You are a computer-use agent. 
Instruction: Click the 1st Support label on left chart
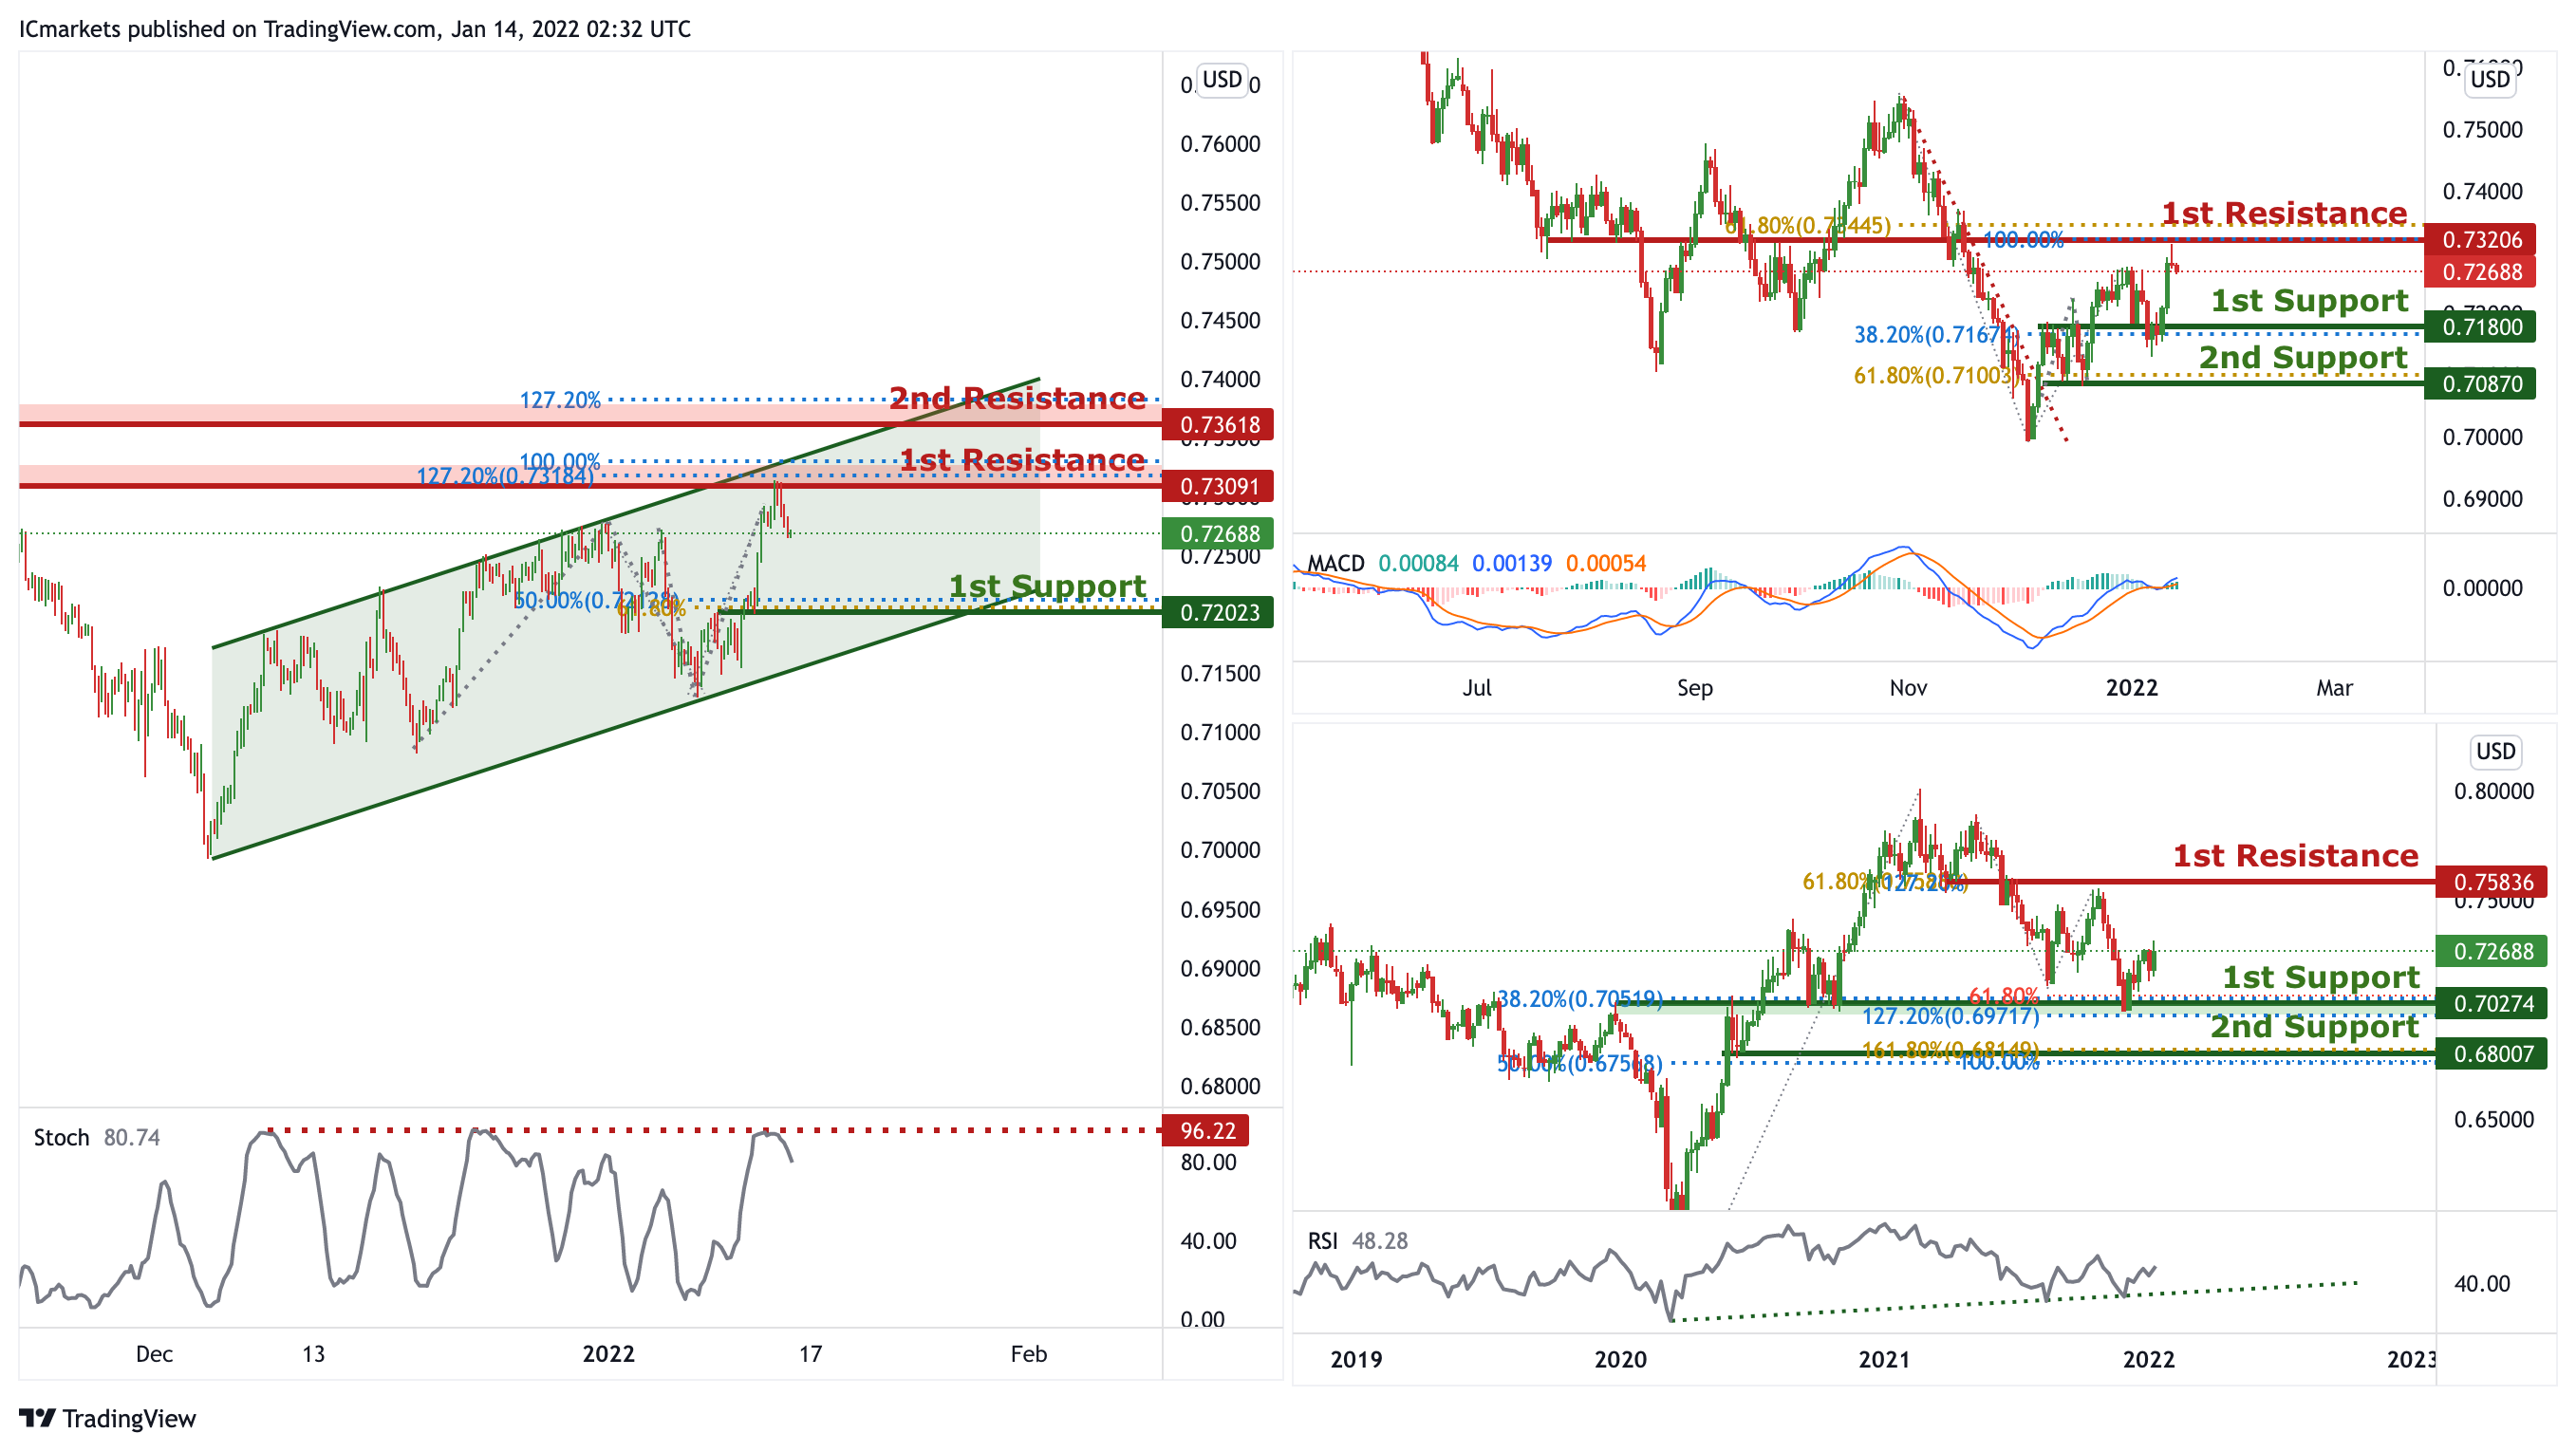(x=1046, y=586)
